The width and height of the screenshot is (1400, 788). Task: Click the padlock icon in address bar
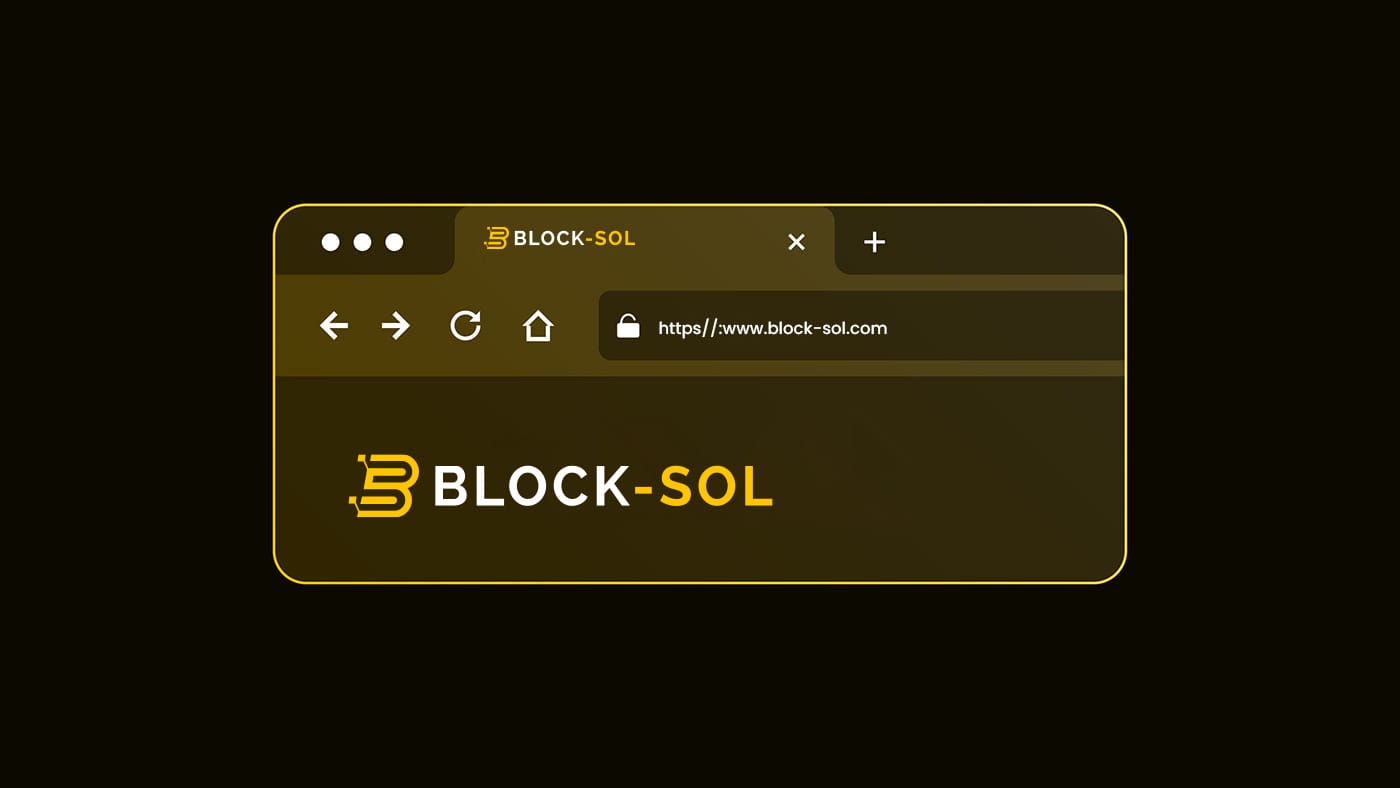click(x=628, y=326)
